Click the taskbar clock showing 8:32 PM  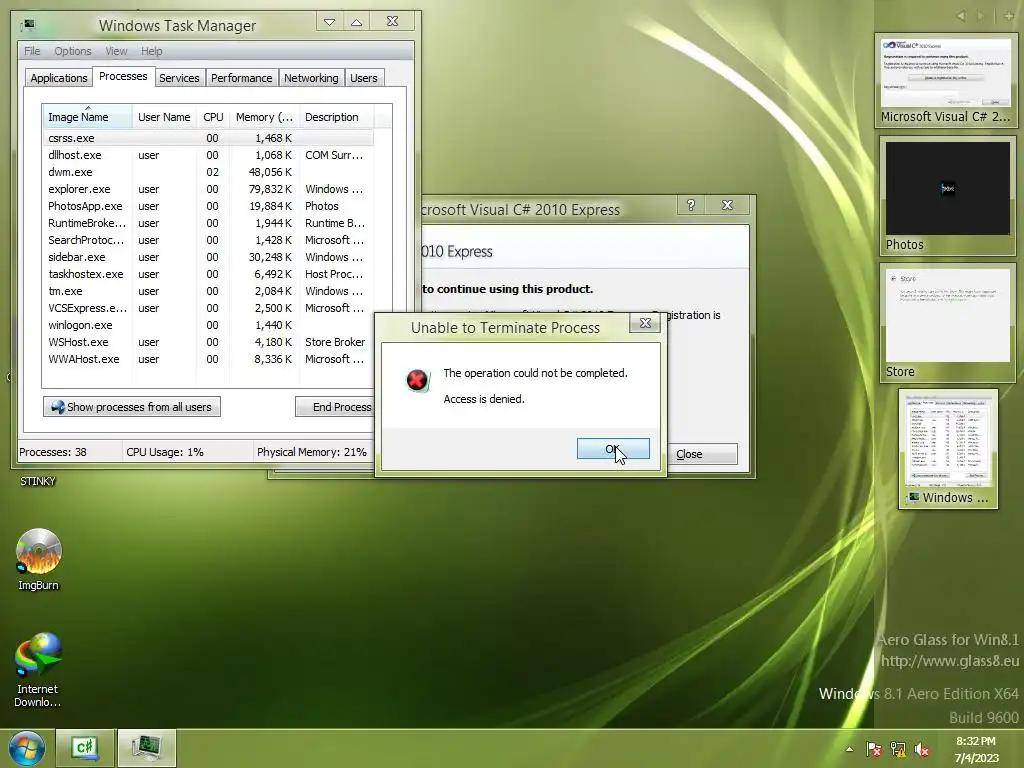point(976,749)
